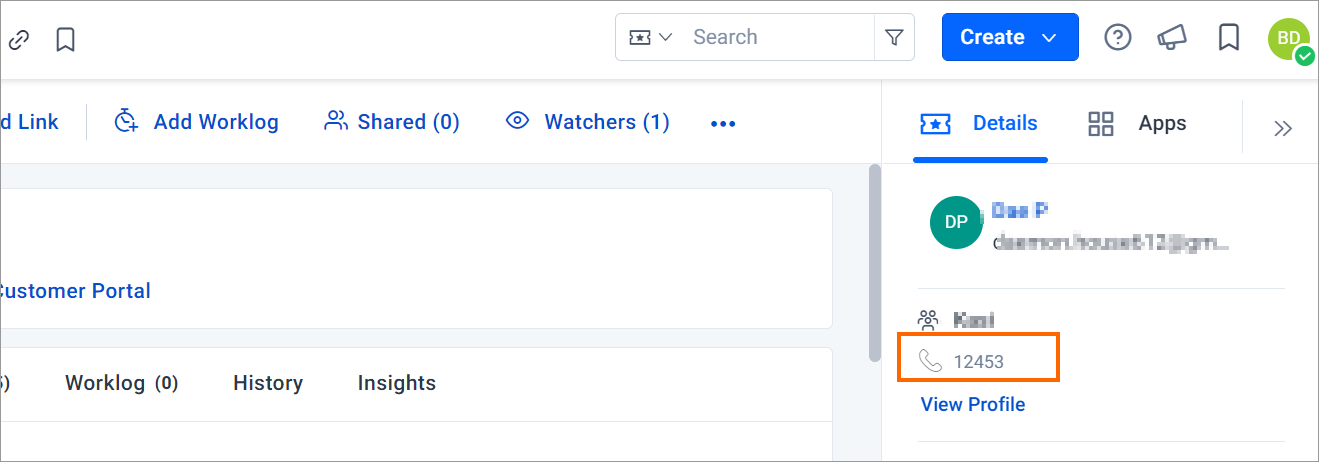
Task: Copy the ticket link with chain icon
Action: click(19, 40)
